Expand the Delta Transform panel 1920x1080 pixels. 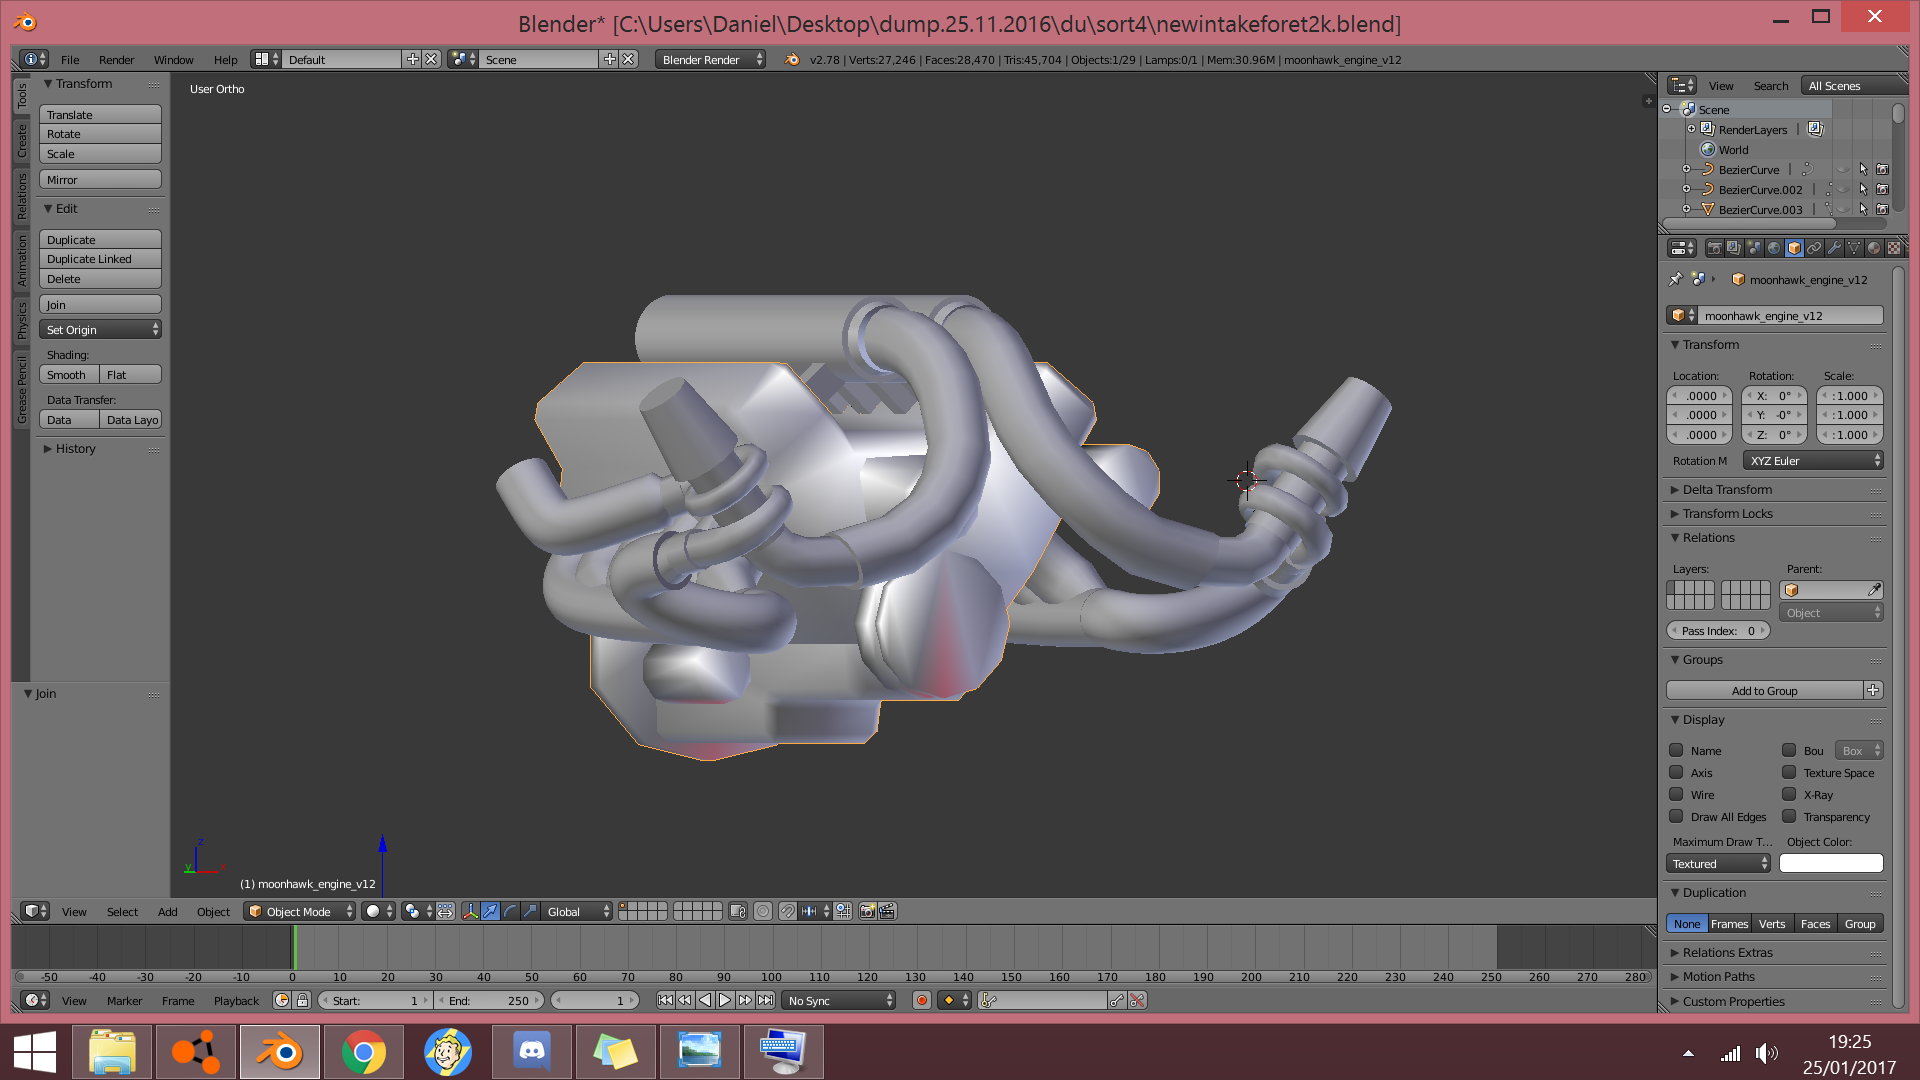click(x=1726, y=489)
